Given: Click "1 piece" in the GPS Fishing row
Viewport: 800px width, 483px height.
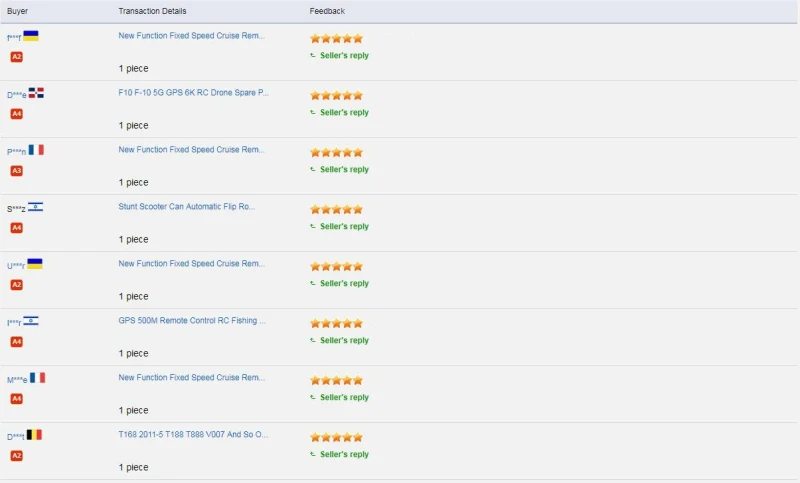Looking at the screenshot, I should 134,353.
